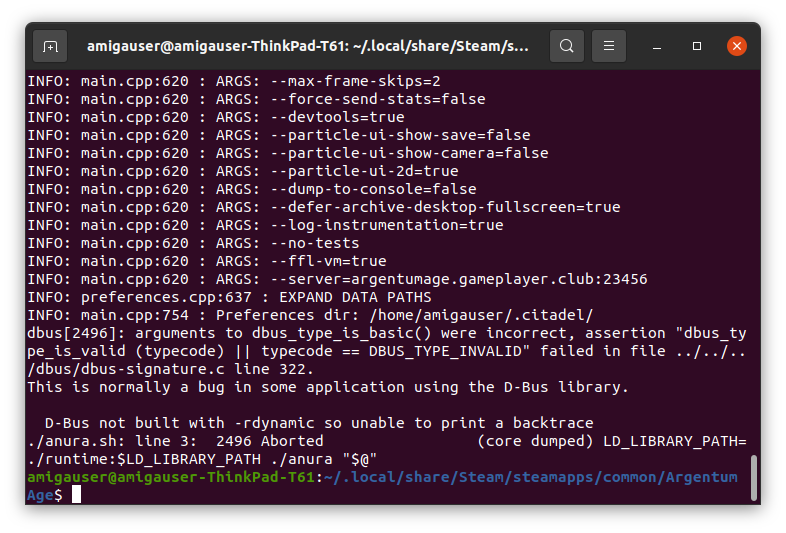The image size is (786, 533).
Task: Click the Preferences dir /home/amigauser/.citadel/ line
Action: point(310,315)
